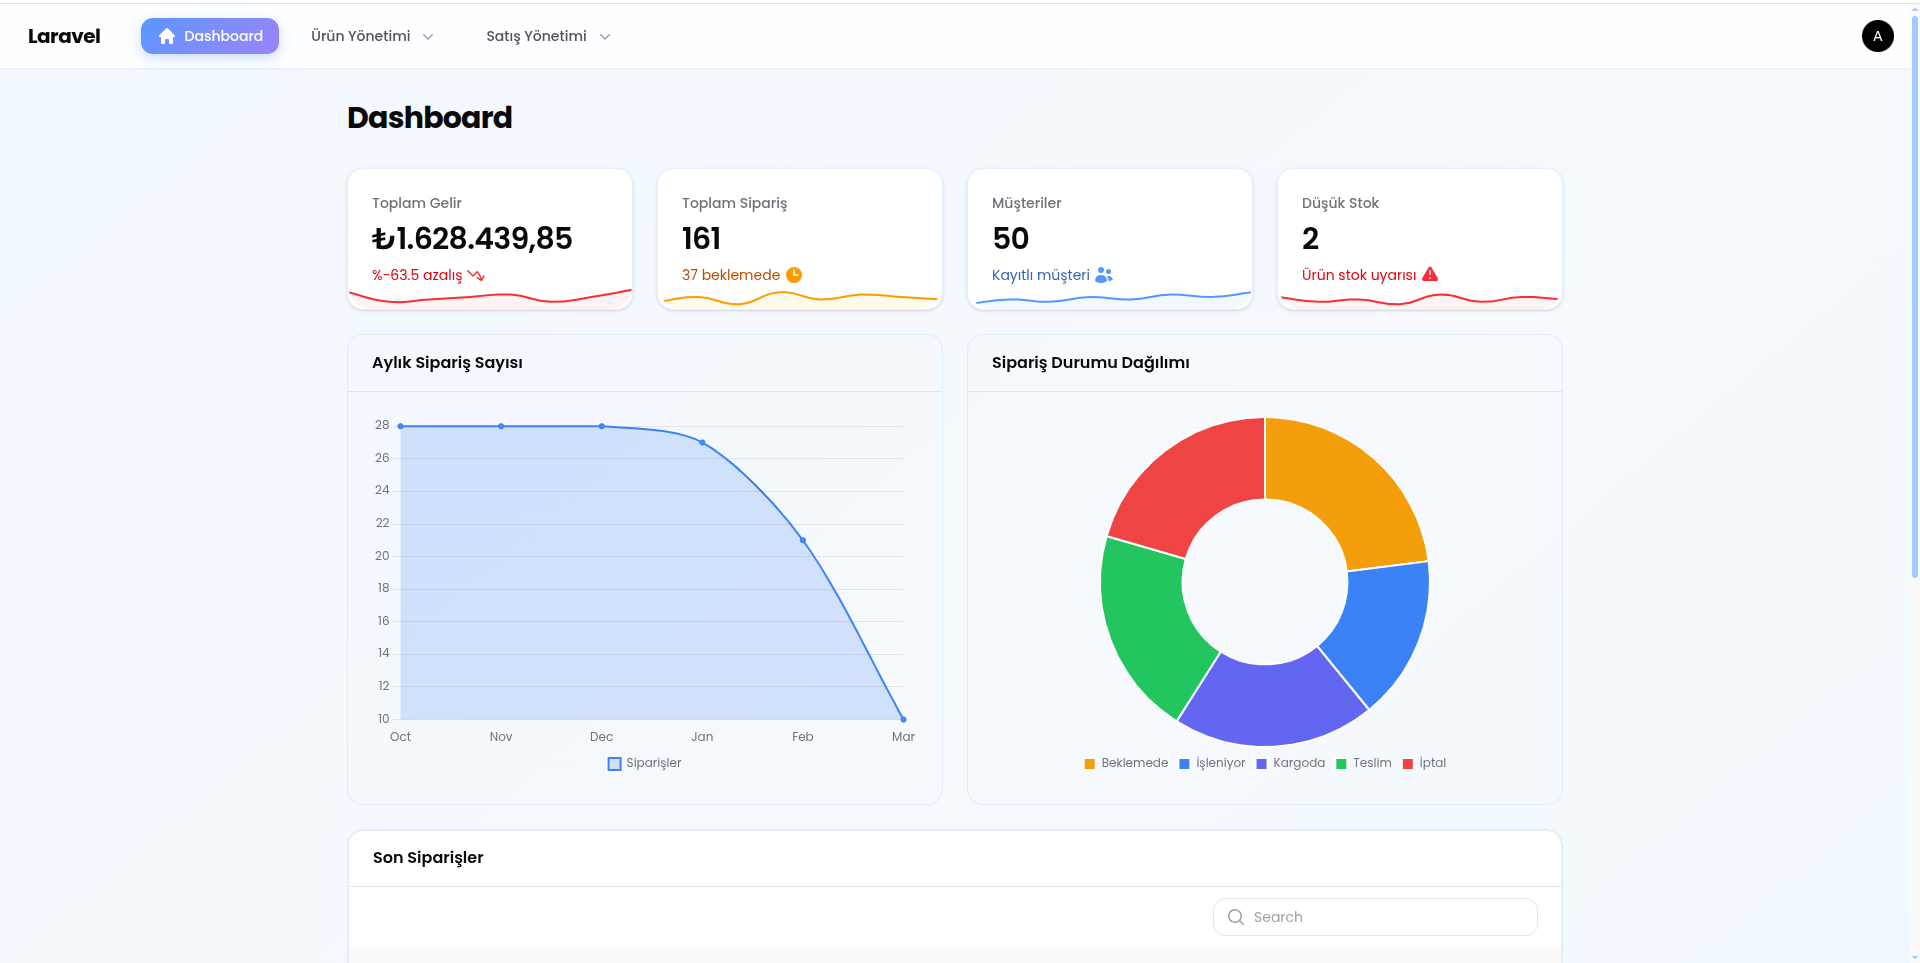Toggle the 'İptal' legend item
1920x963 pixels.
pos(1424,763)
